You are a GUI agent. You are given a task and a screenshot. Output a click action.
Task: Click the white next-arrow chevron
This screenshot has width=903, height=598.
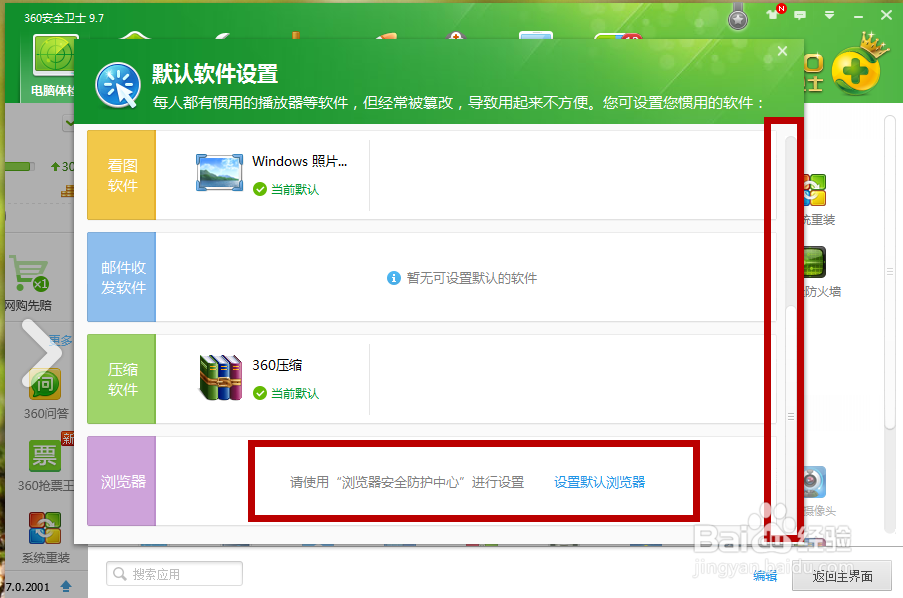pos(41,353)
